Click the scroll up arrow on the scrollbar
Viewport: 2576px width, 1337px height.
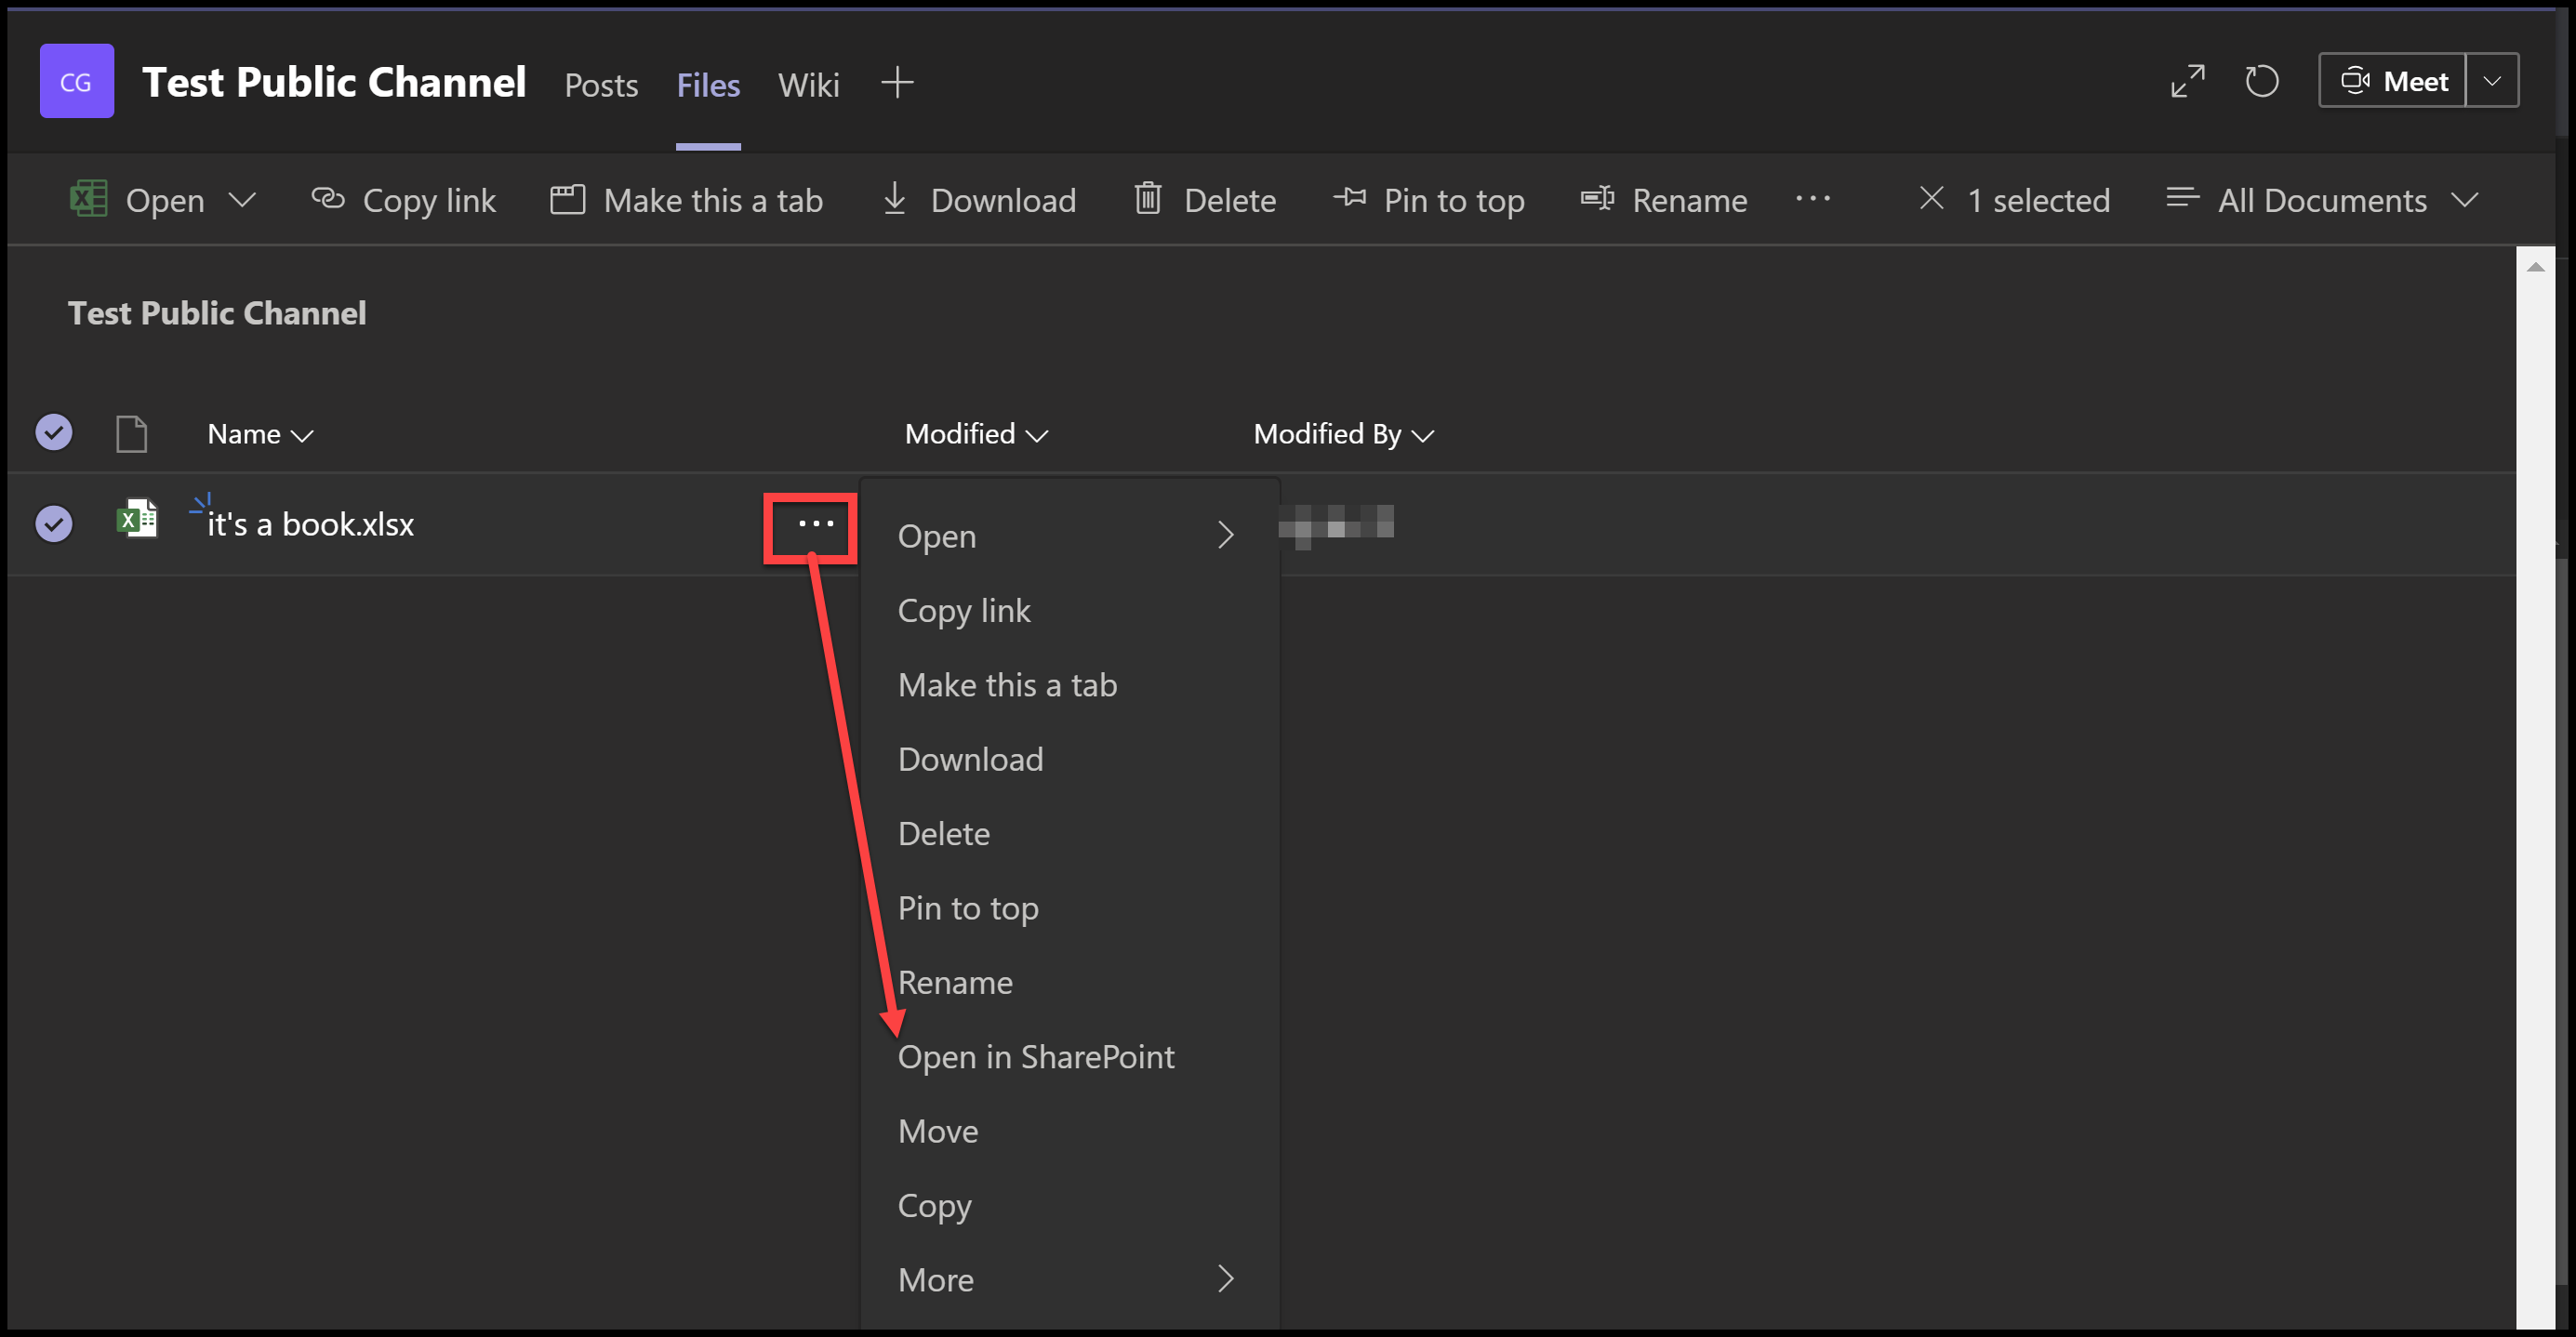point(2535,267)
